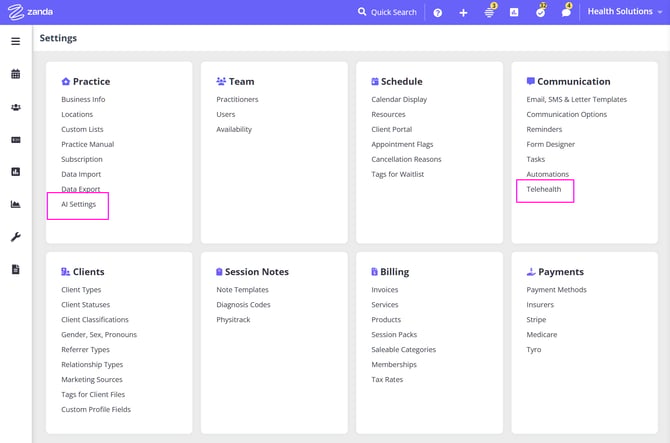Open the calendar from the sidebar

click(x=15, y=74)
